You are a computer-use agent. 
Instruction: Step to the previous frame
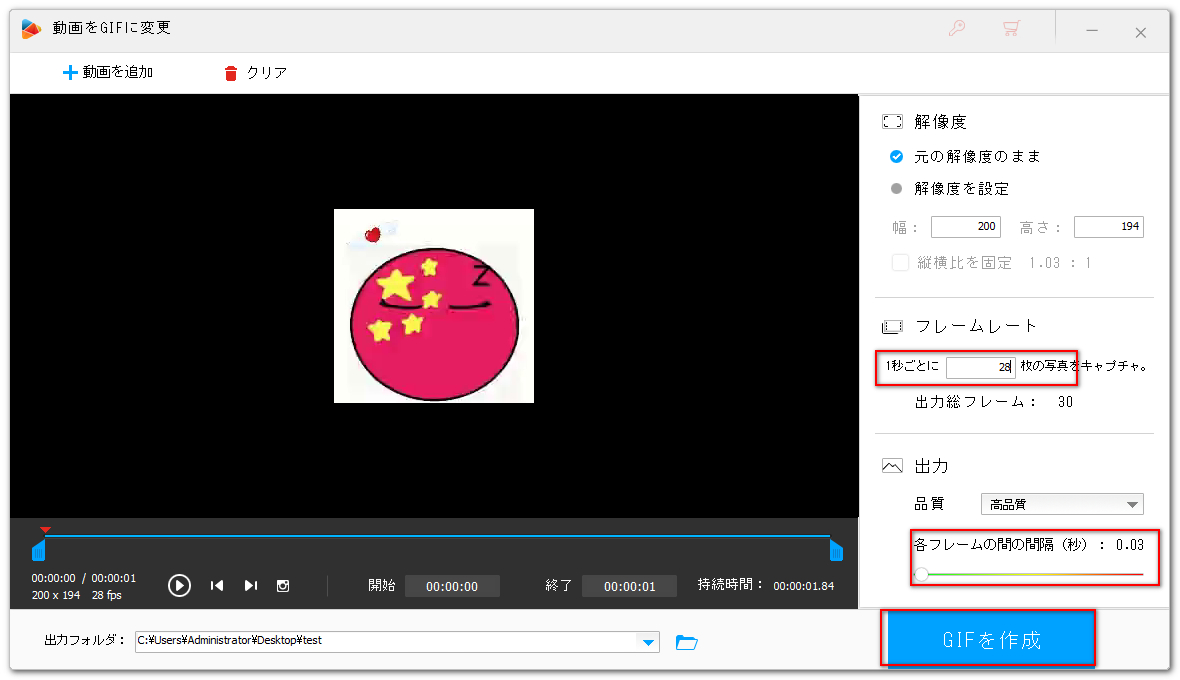click(x=217, y=586)
